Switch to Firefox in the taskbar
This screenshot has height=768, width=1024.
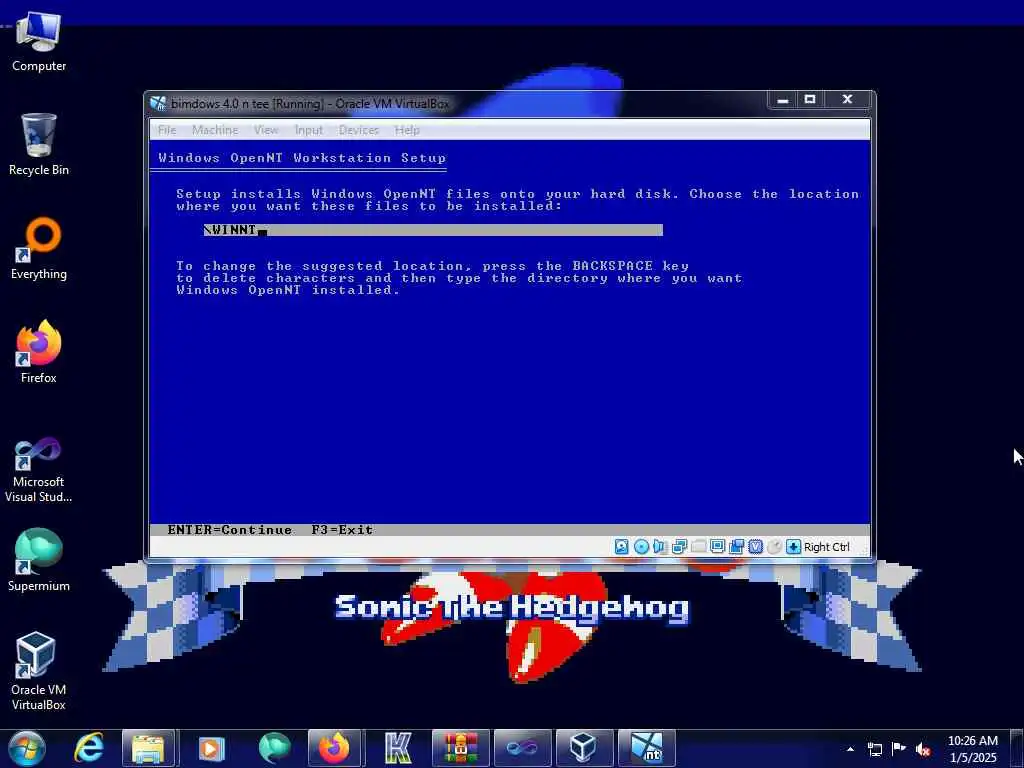(334, 748)
